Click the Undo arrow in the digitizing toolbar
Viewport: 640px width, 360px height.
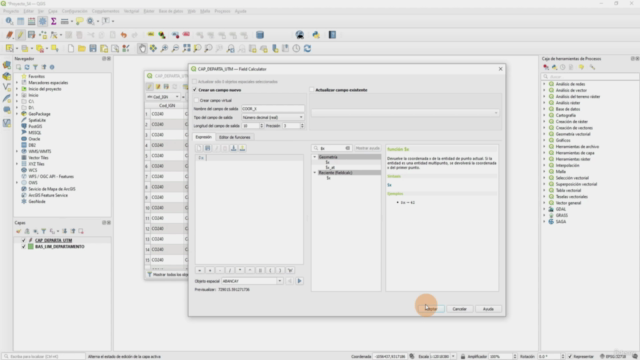[124, 35]
